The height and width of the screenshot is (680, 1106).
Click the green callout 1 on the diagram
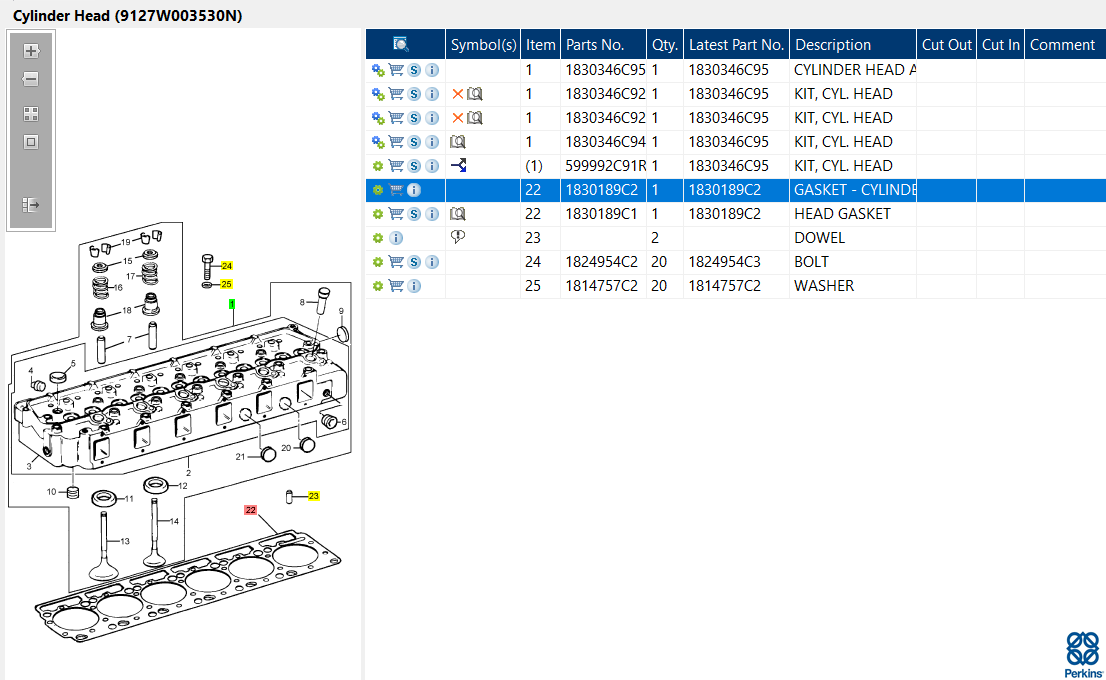(x=232, y=303)
